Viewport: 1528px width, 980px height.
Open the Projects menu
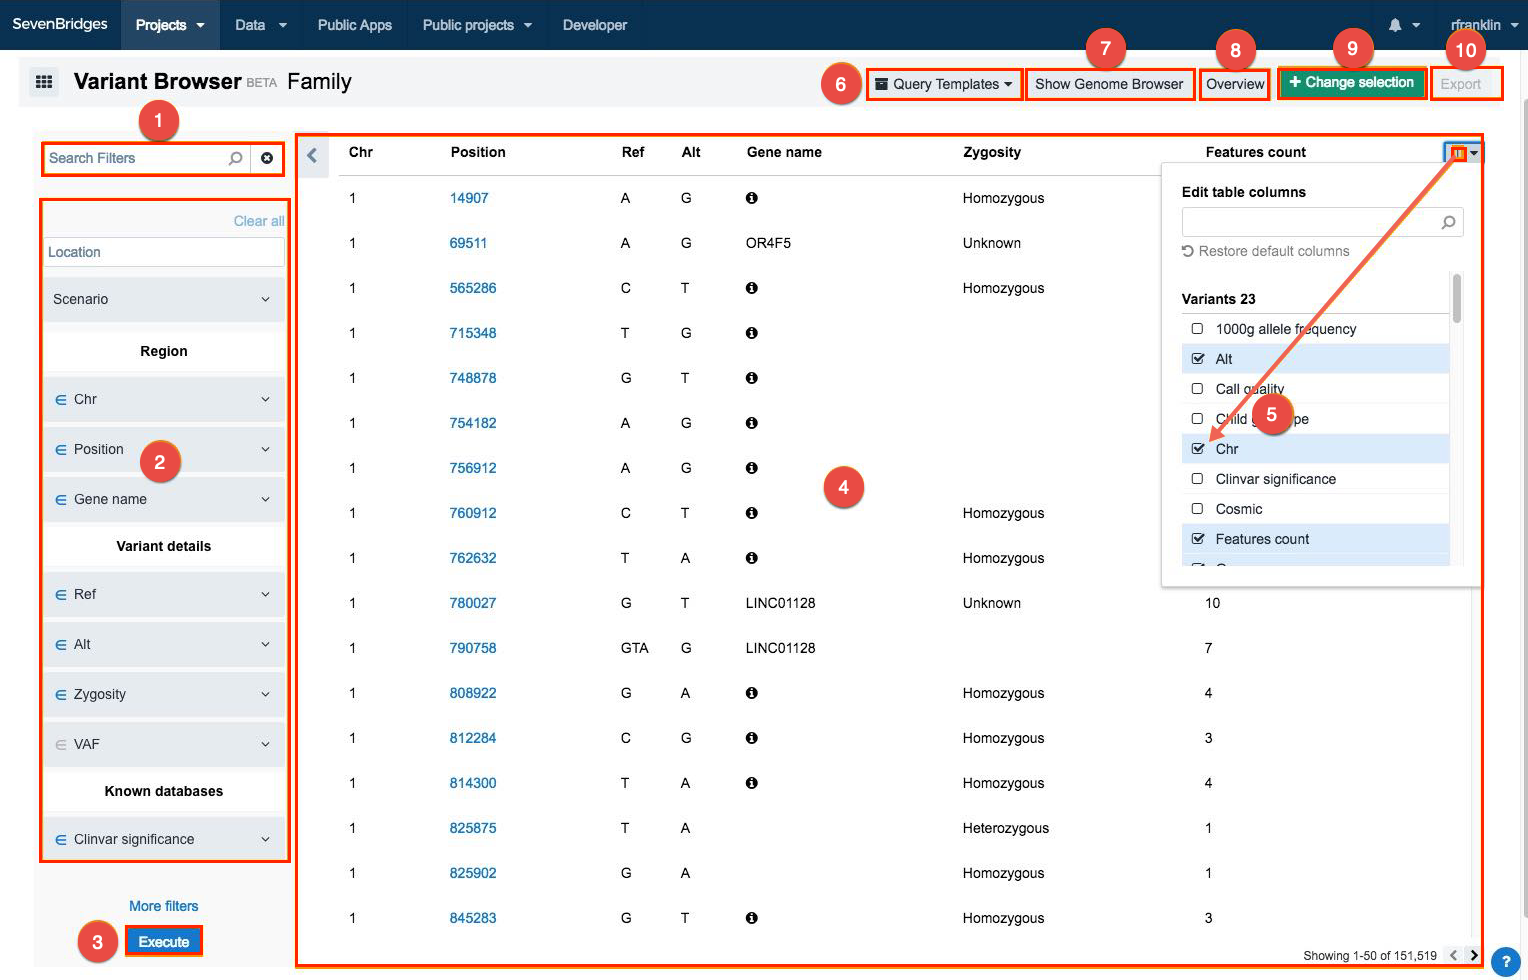click(x=170, y=25)
